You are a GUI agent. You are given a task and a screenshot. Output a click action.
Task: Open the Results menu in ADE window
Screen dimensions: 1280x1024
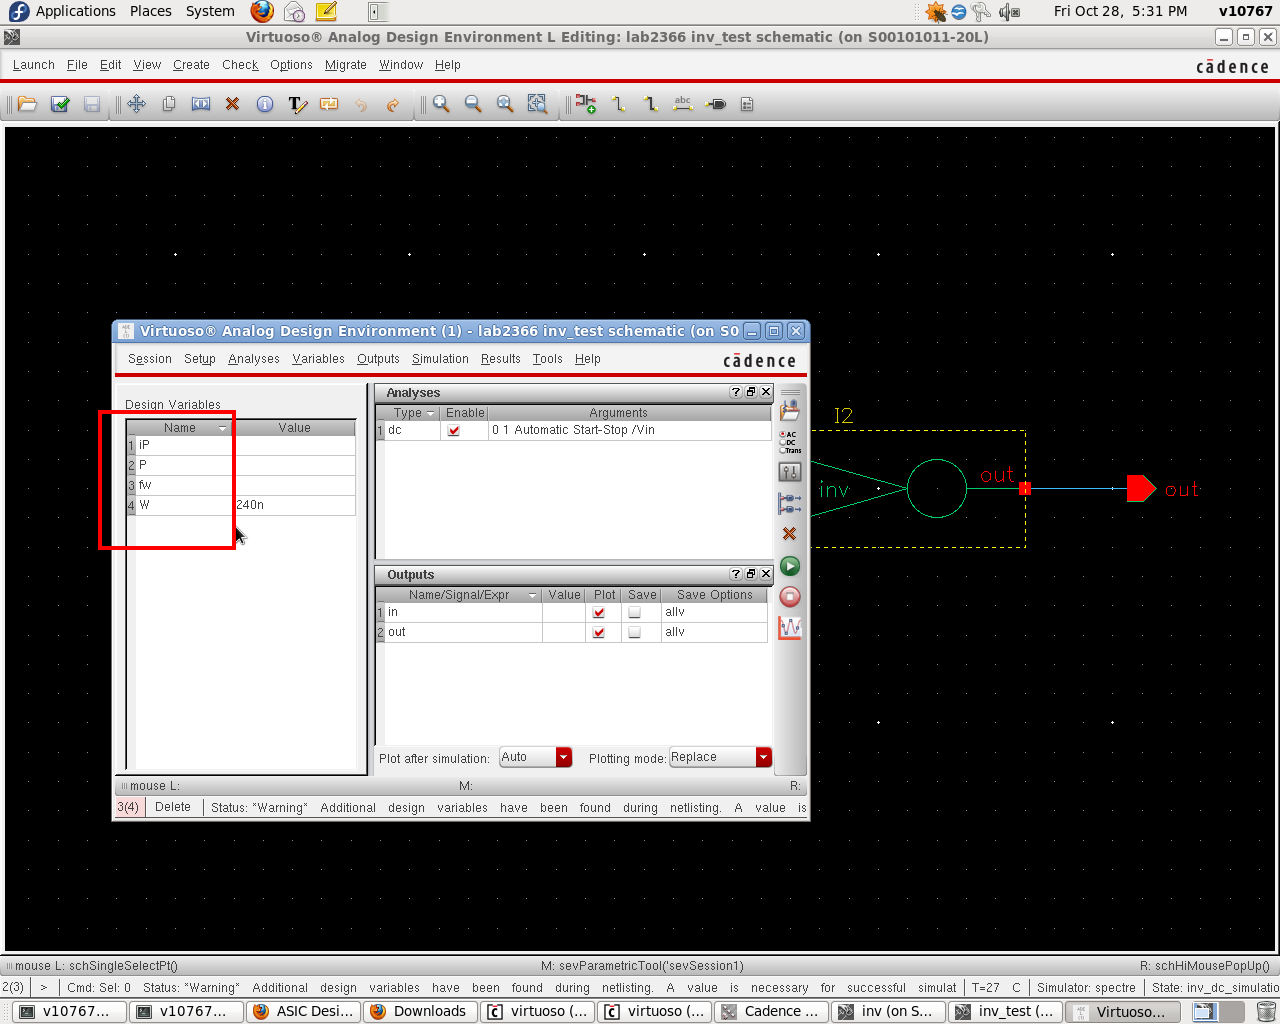[x=500, y=359]
